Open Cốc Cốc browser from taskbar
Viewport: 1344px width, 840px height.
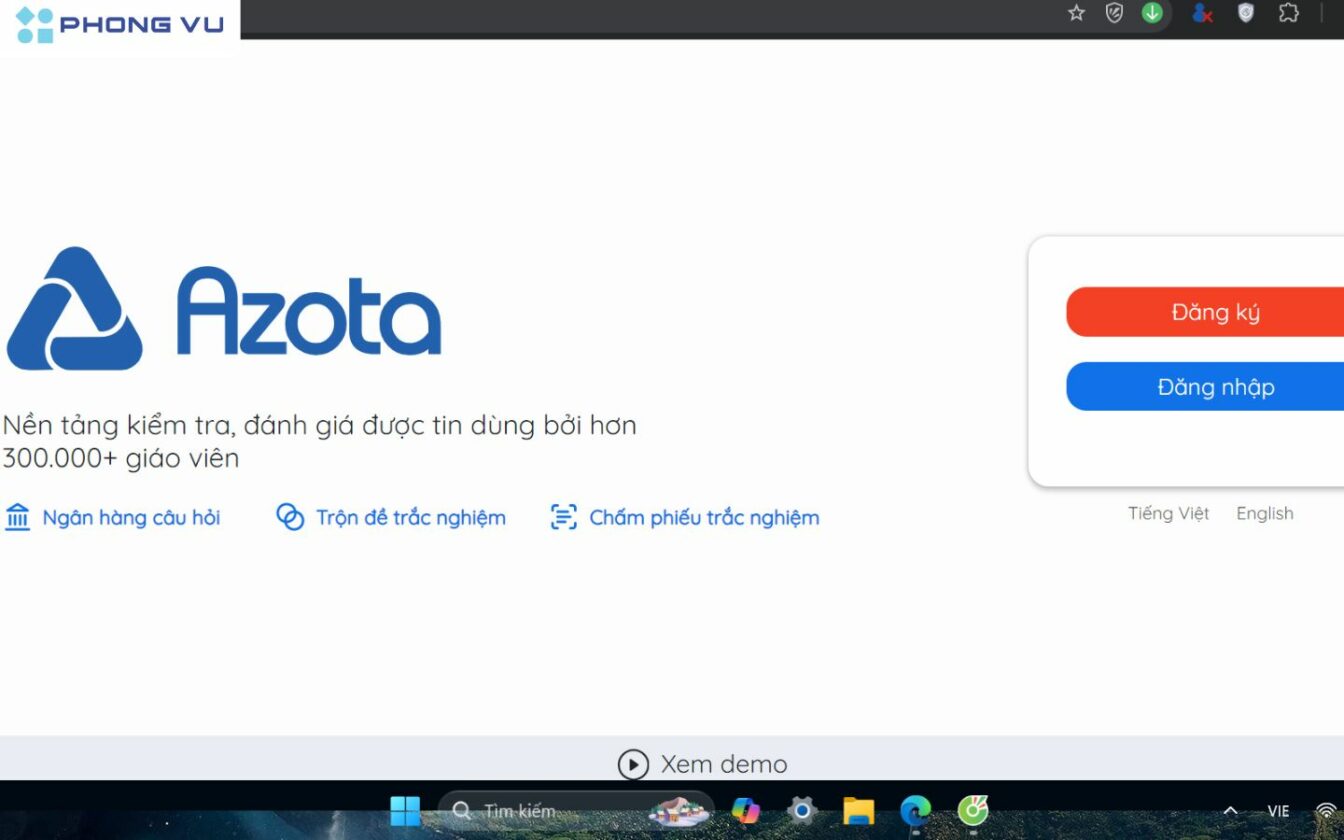(972, 811)
